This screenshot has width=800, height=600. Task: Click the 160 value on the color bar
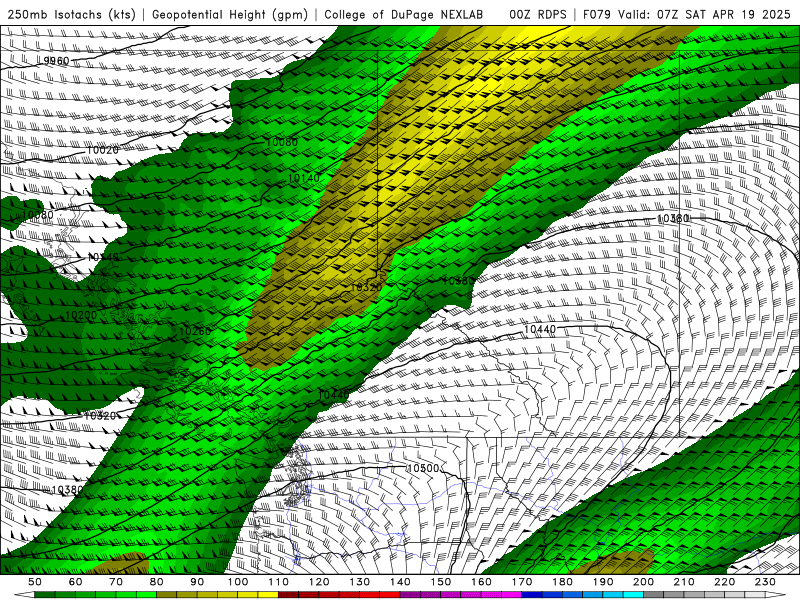click(x=481, y=582)
